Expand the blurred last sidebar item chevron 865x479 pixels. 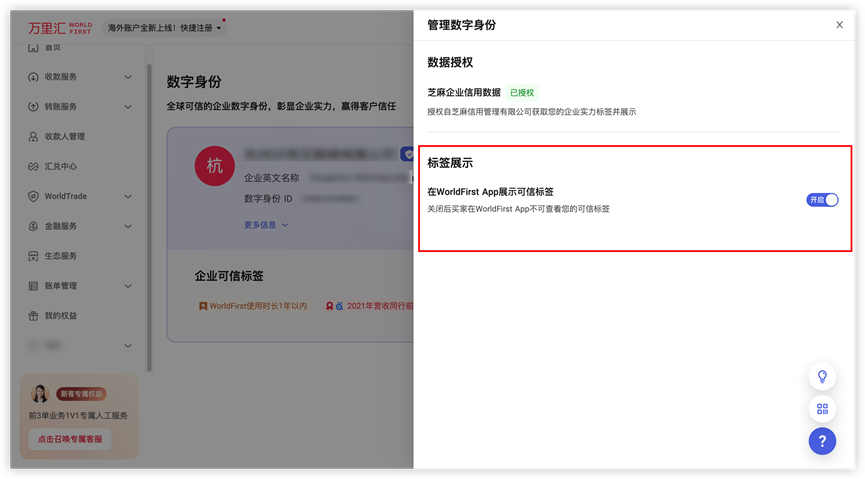point(128,345)
